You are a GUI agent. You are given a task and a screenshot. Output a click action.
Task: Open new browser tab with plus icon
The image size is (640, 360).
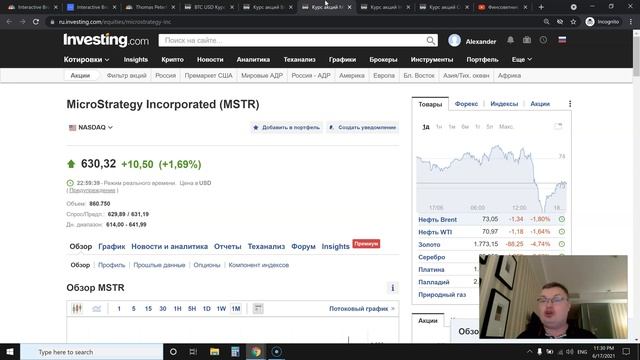541,7
